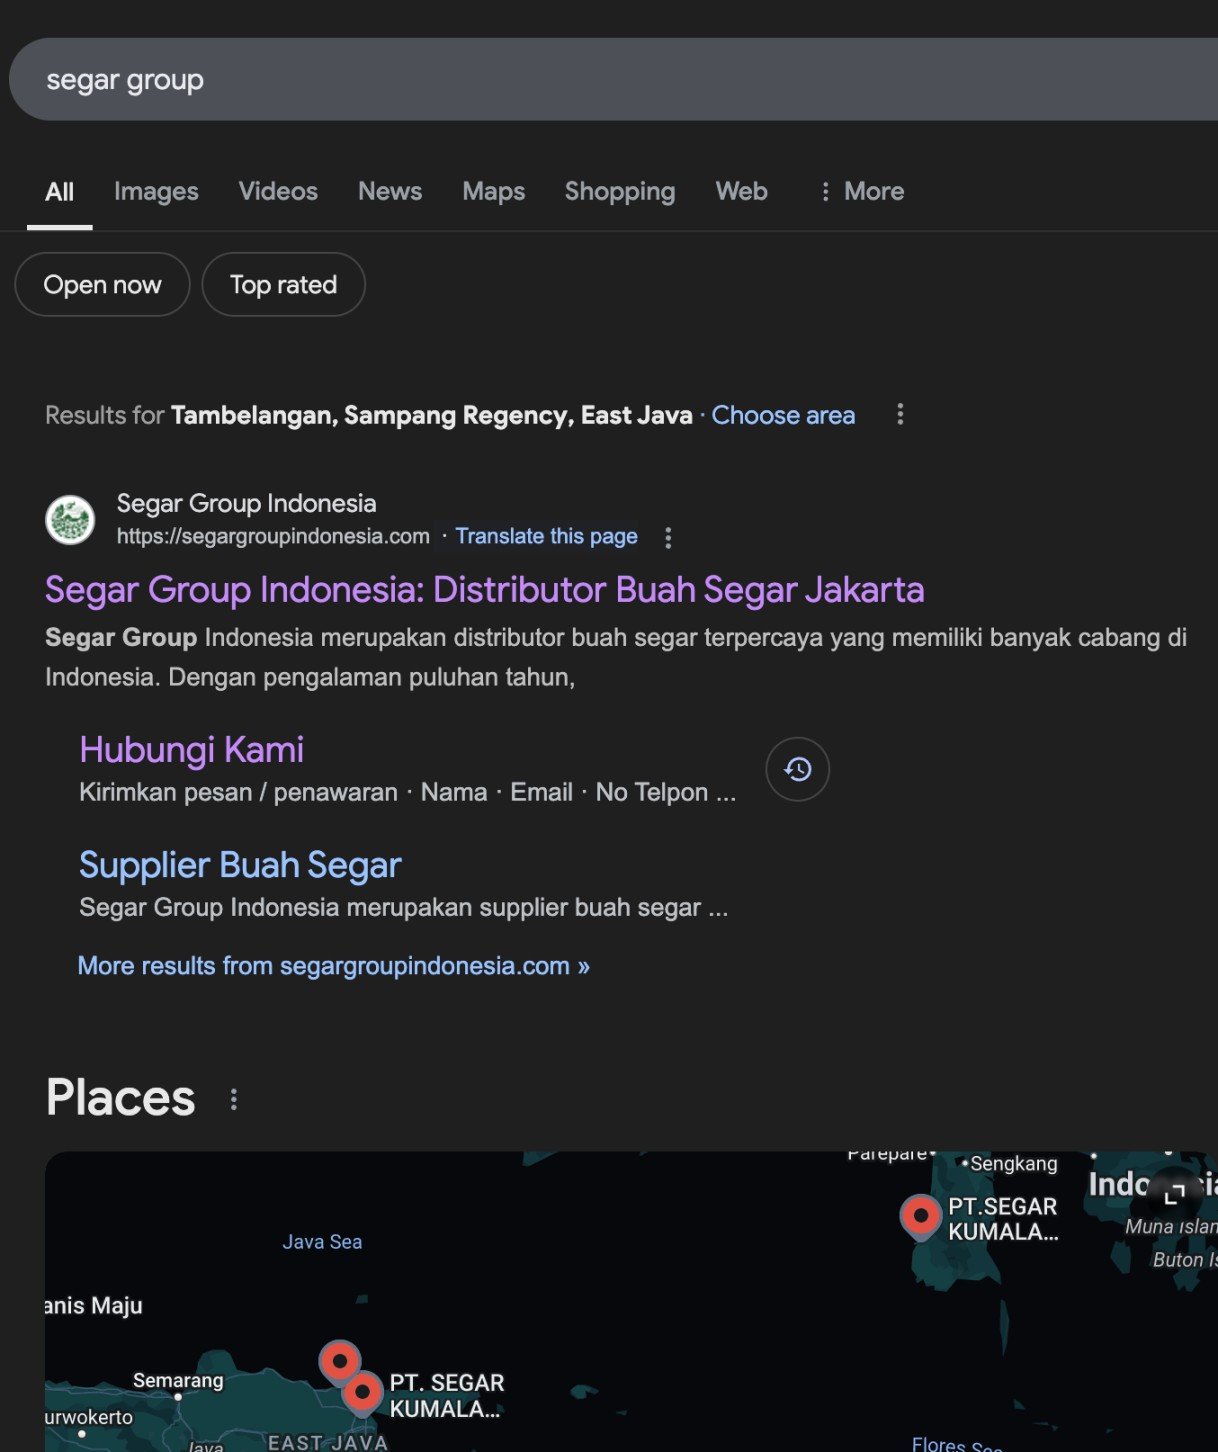Click the search box containing segar group
1218x1452 pixels.
point(613,79)
